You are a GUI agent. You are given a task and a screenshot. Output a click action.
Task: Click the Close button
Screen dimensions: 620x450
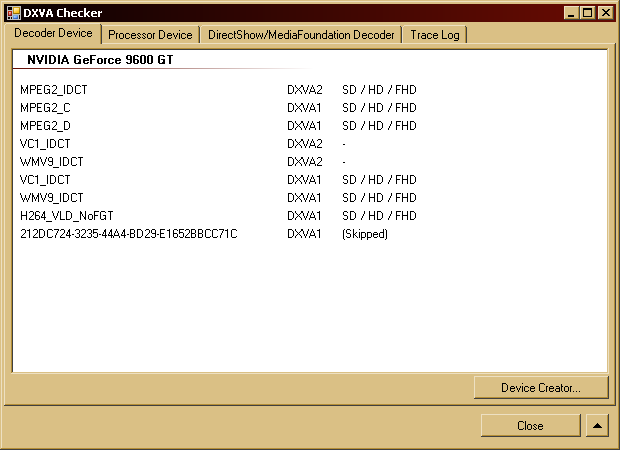[530, 425]
